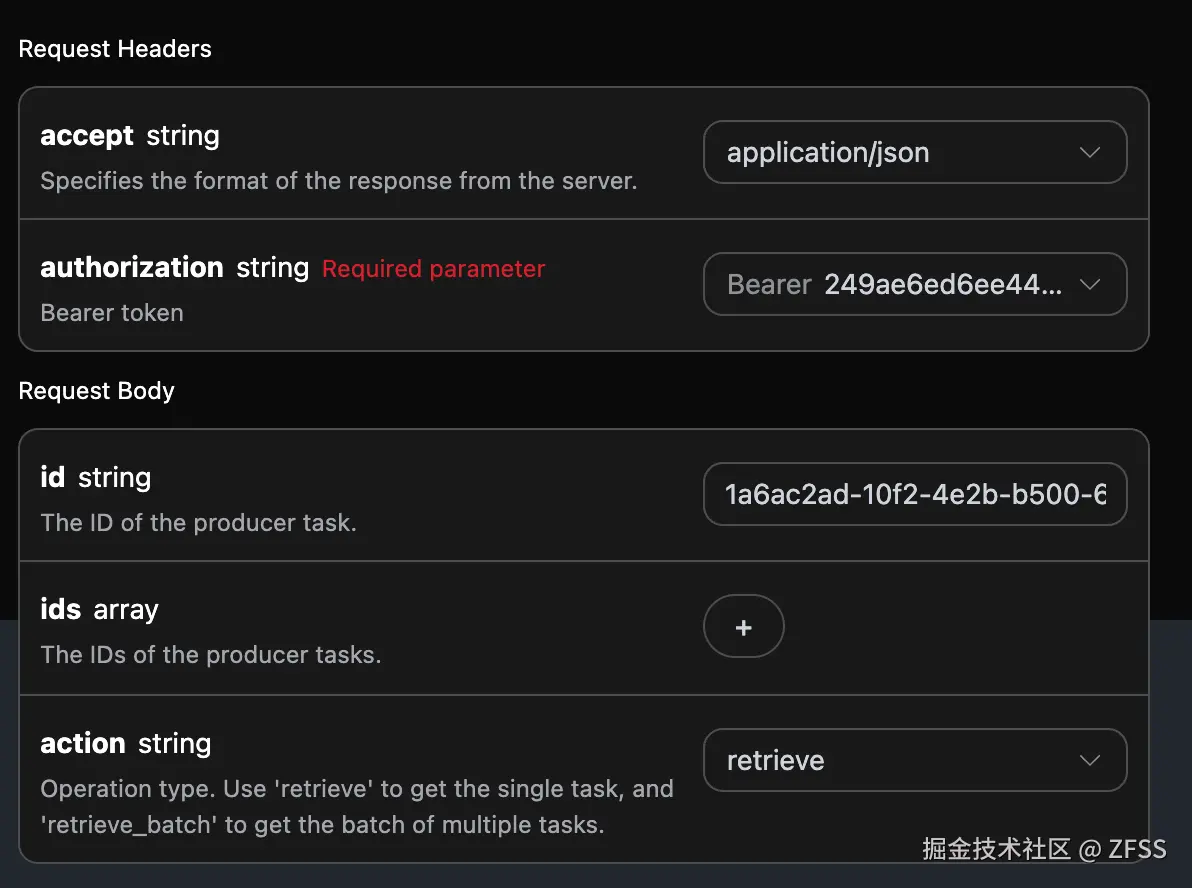Screen dimensions: 1192x888
Task: Click the Operation type description text
Action: (356, 807)
